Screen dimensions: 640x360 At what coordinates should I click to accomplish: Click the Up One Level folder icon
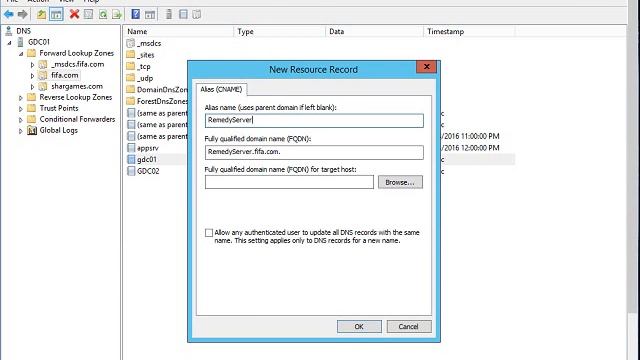pyautogui.click(x=41, y=15)
